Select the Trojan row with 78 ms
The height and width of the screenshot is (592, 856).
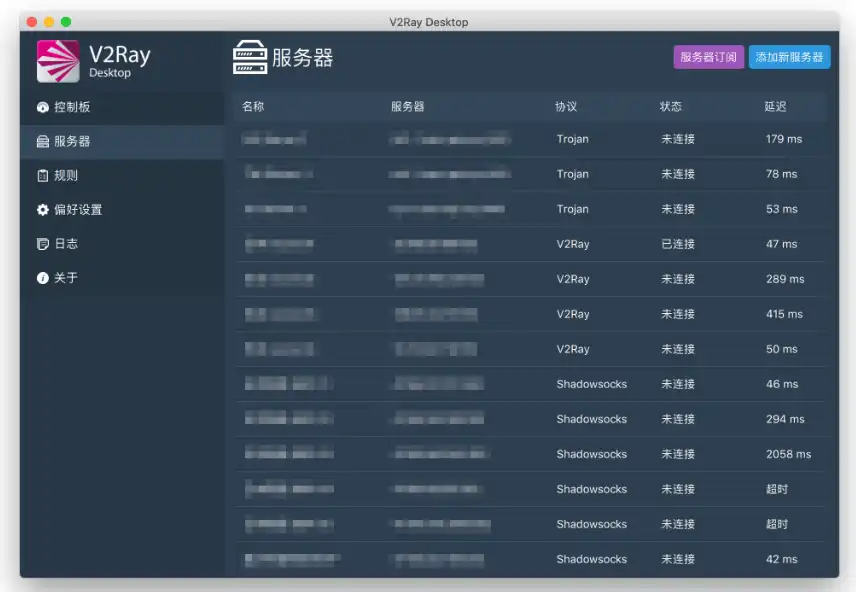pos(530,174)
